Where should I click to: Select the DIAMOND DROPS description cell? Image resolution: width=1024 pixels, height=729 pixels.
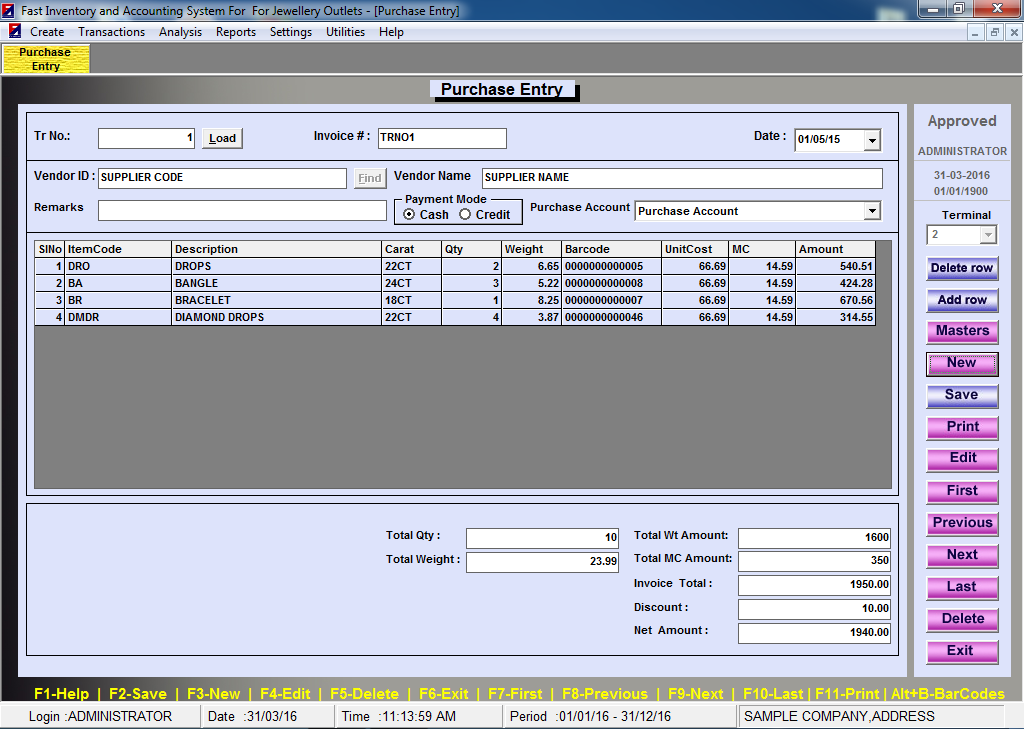(276, 317)
